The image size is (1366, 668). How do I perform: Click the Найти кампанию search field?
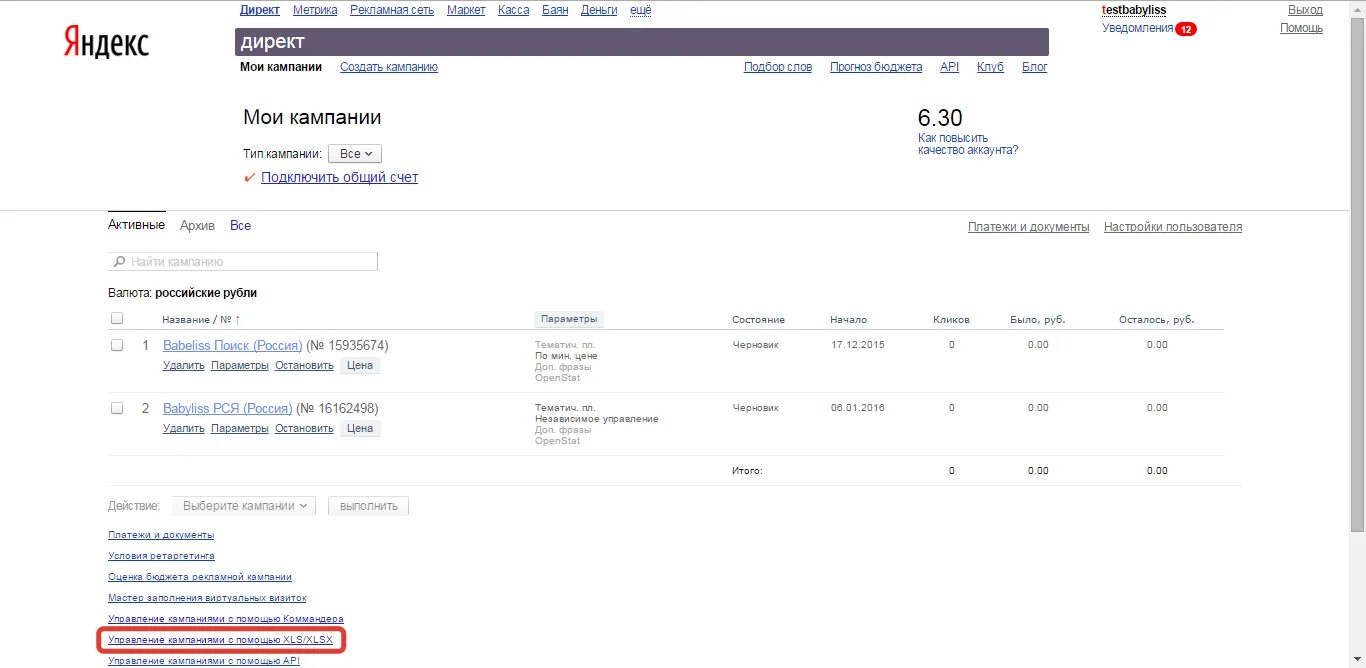tap(243, 261)
